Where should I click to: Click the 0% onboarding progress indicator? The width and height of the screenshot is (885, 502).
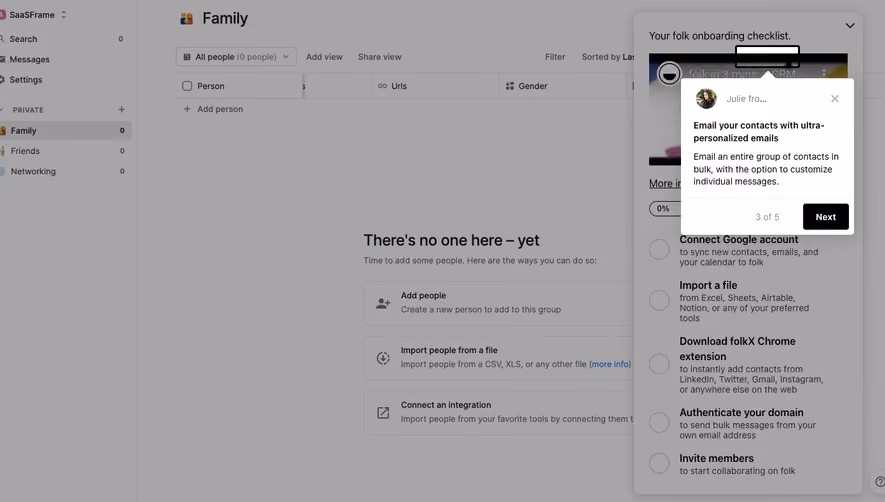click(x=664, y=208)
